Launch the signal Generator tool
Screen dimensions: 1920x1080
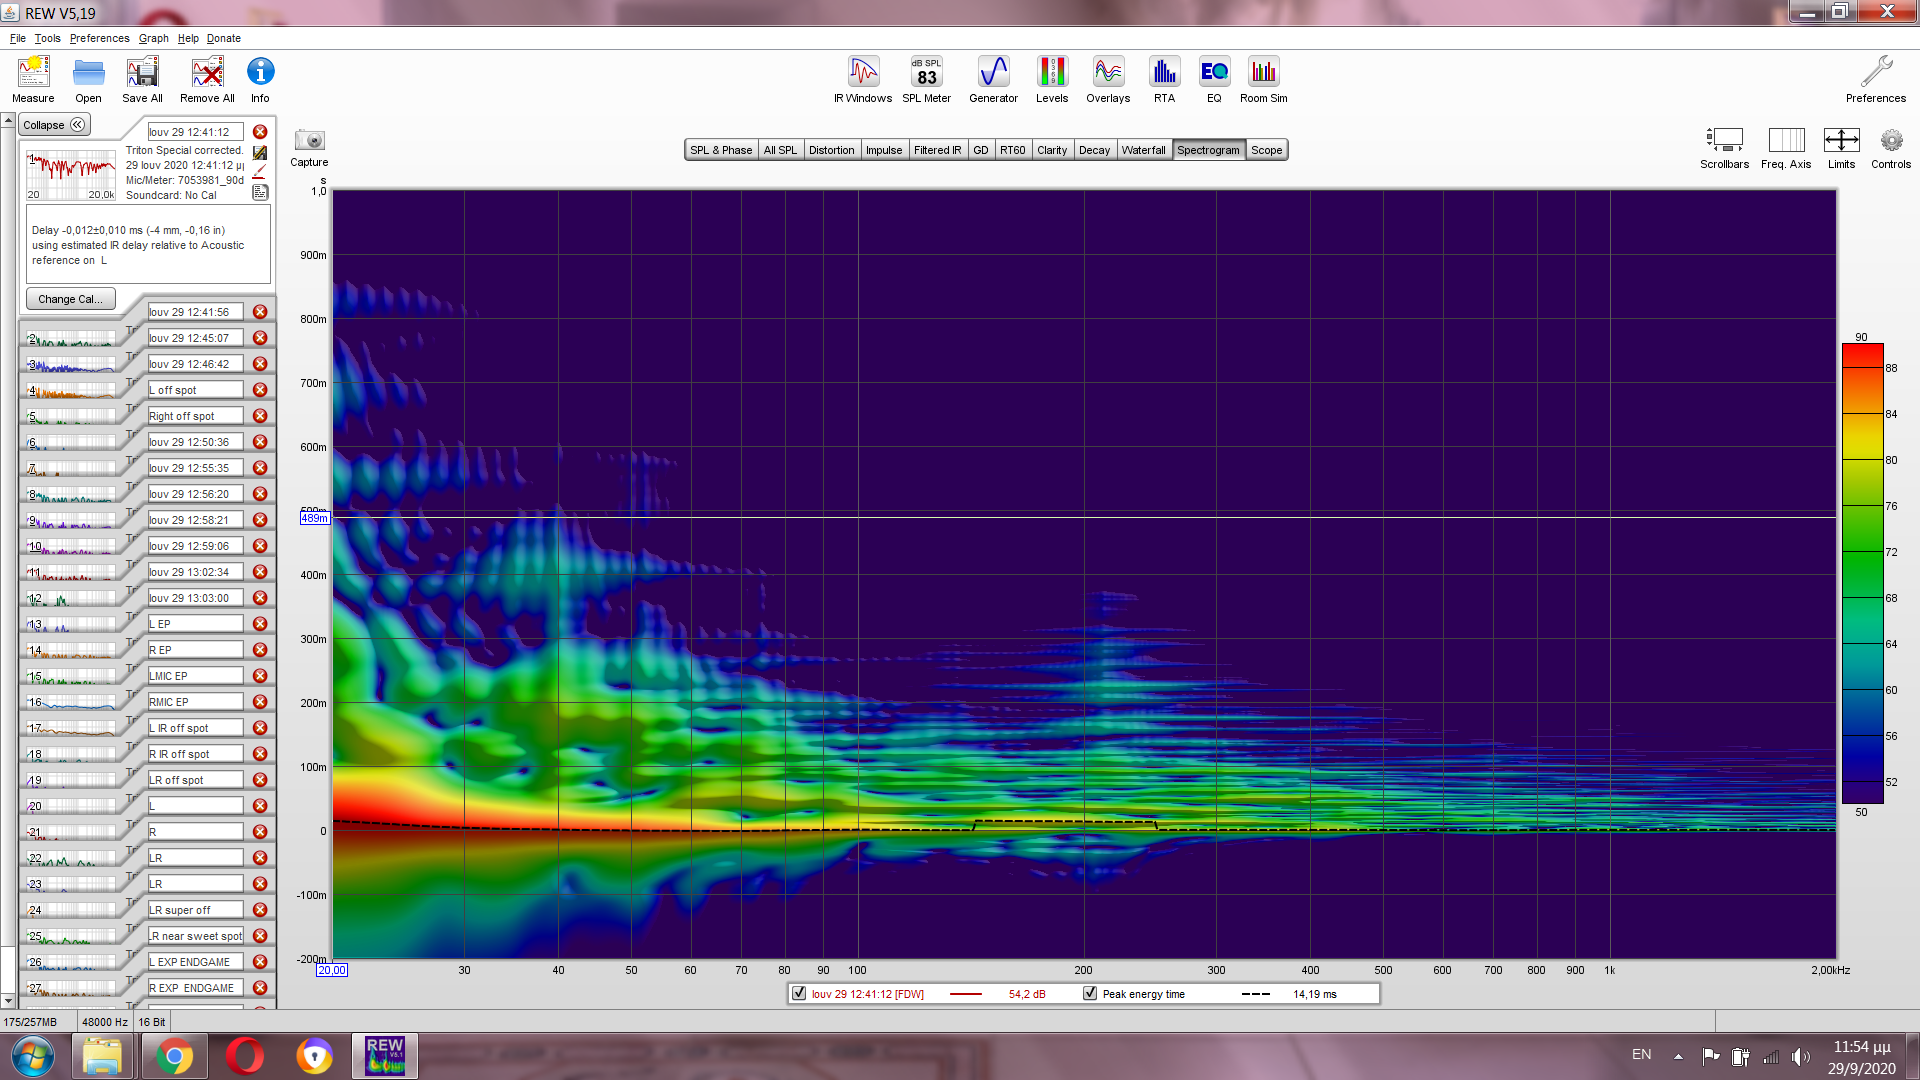point(993,80)
